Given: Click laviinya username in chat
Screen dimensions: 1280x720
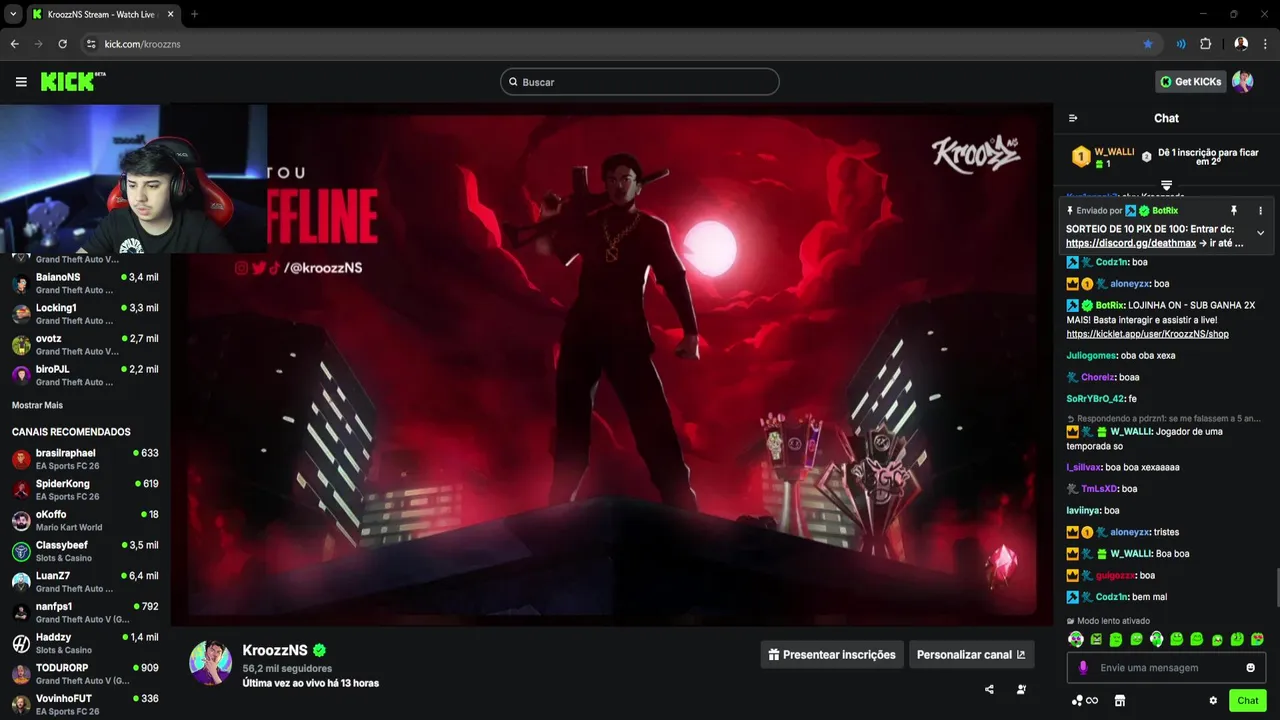Looking at the screenshot, I should point(1083,510).
